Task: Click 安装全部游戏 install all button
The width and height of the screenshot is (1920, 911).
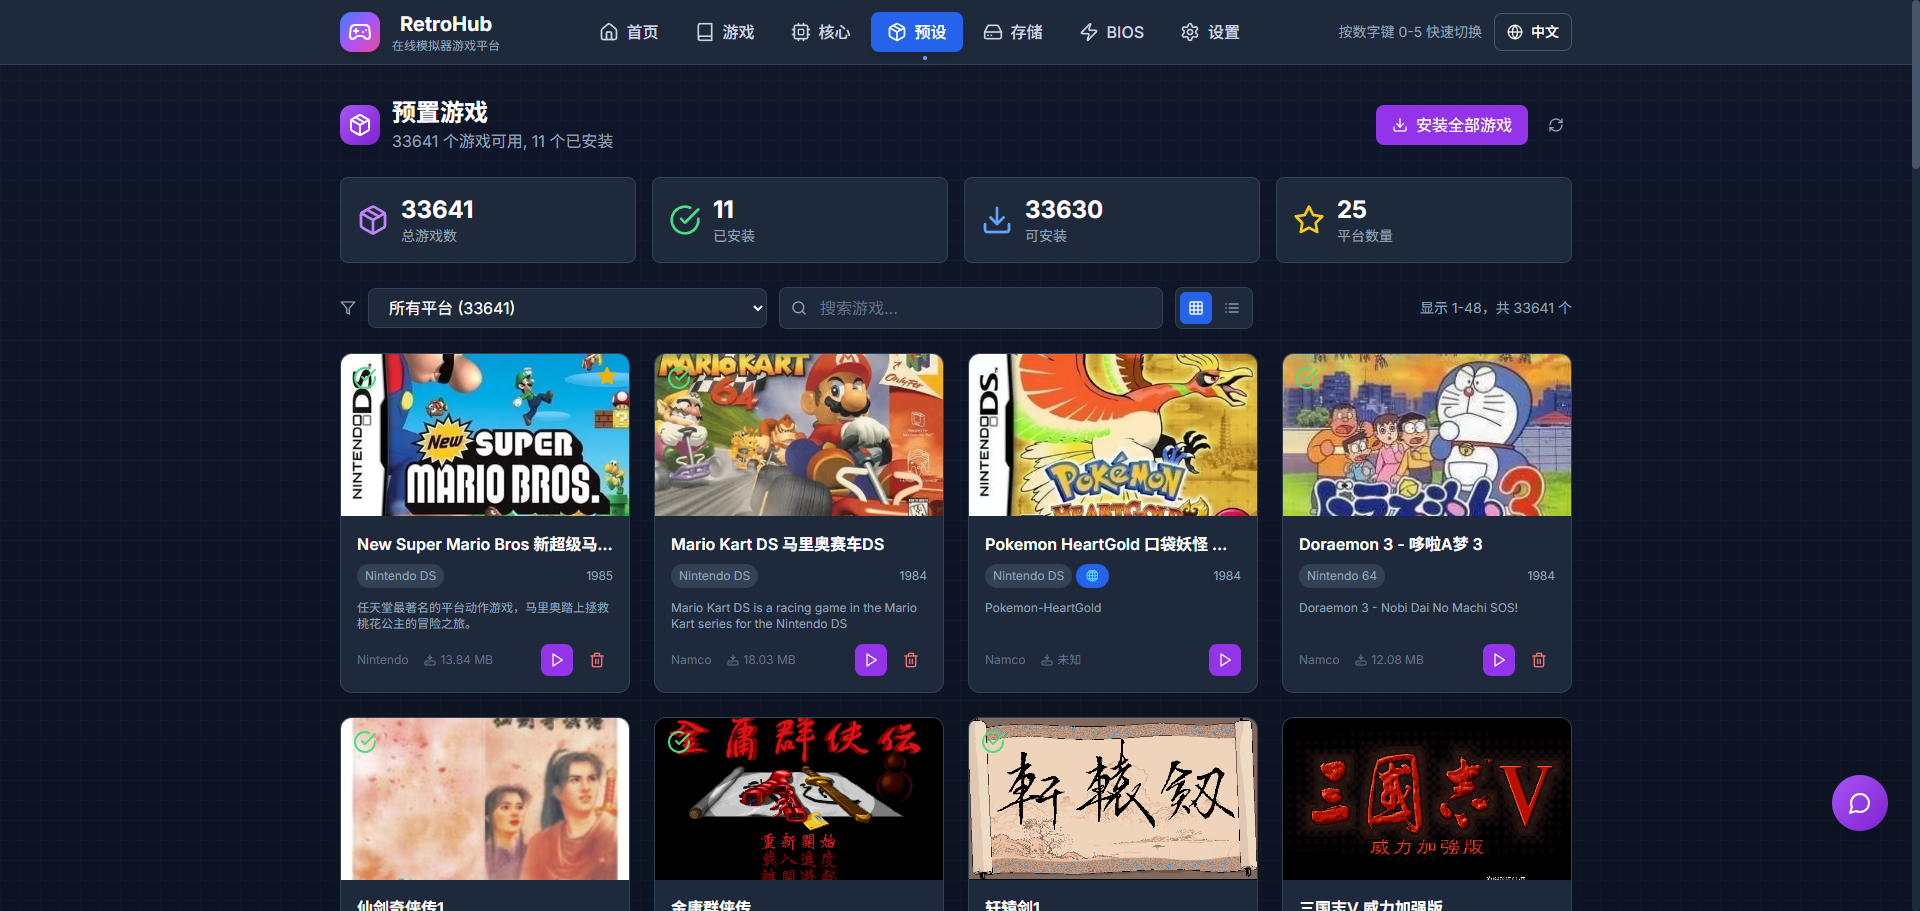Action: [1451, 125]
